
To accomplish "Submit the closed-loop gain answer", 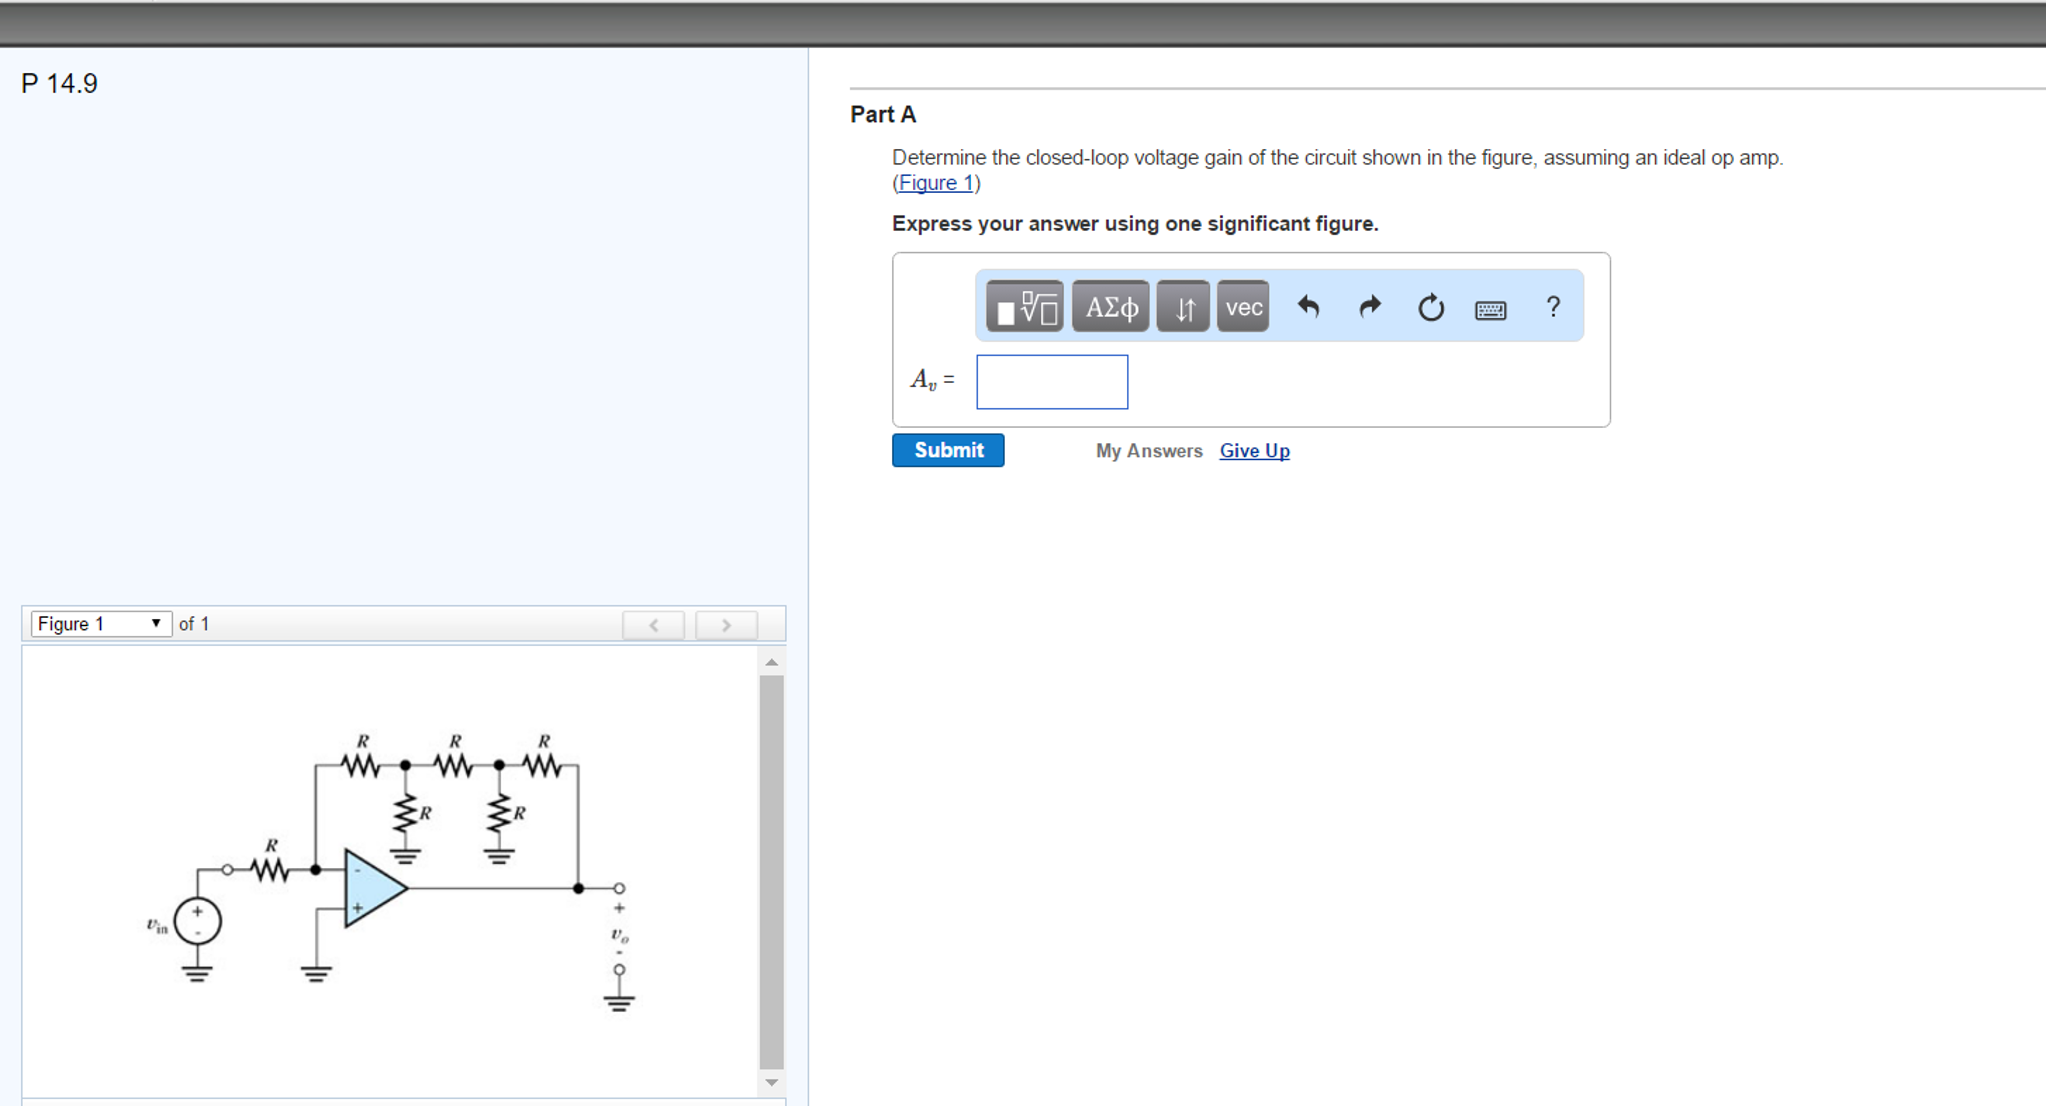I will 947,450.
